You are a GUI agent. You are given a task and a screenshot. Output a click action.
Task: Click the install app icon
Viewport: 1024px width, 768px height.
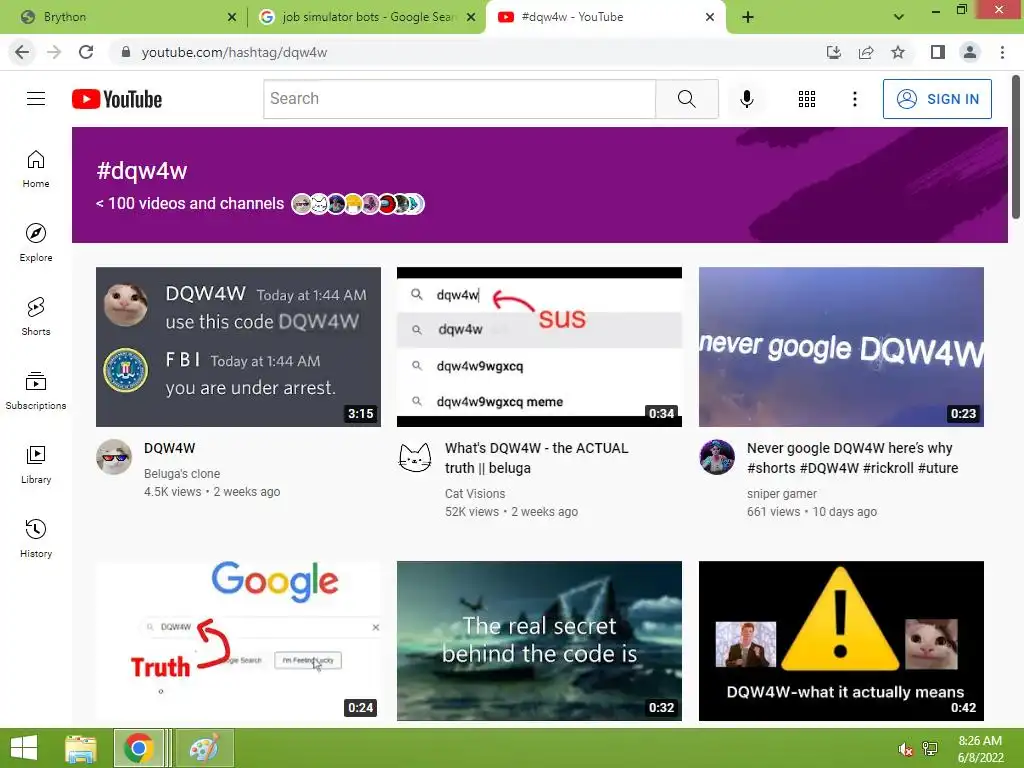click(x=834, y=52)
